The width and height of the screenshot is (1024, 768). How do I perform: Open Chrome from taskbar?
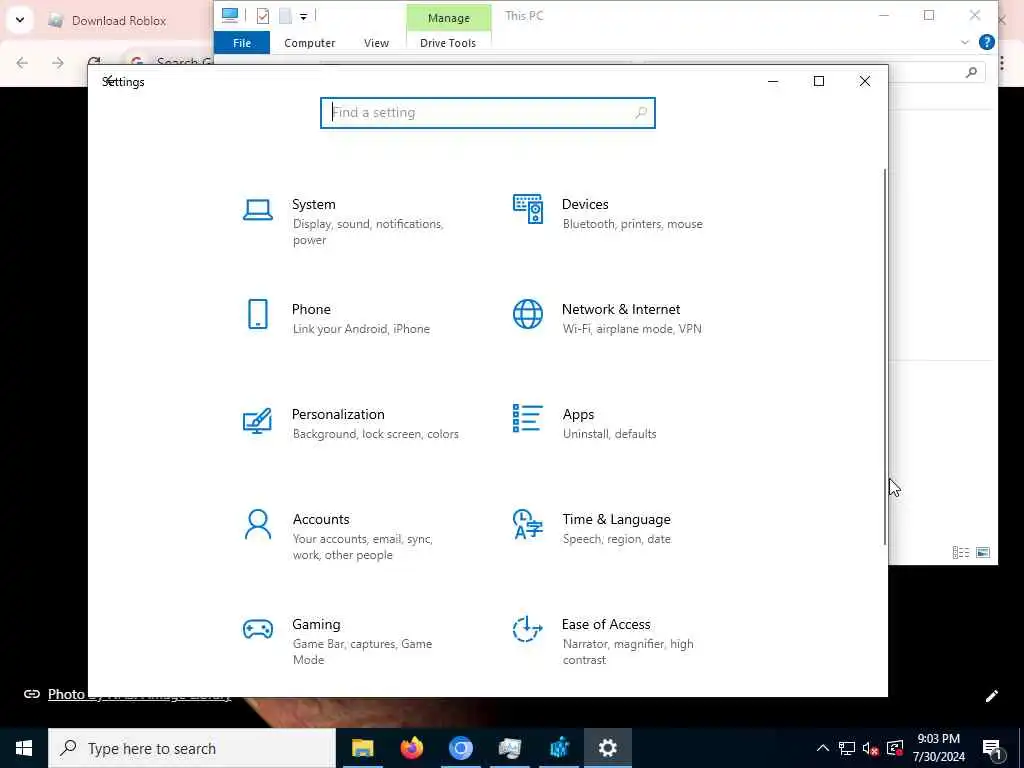pyautogui.click(x=460, y=748)
